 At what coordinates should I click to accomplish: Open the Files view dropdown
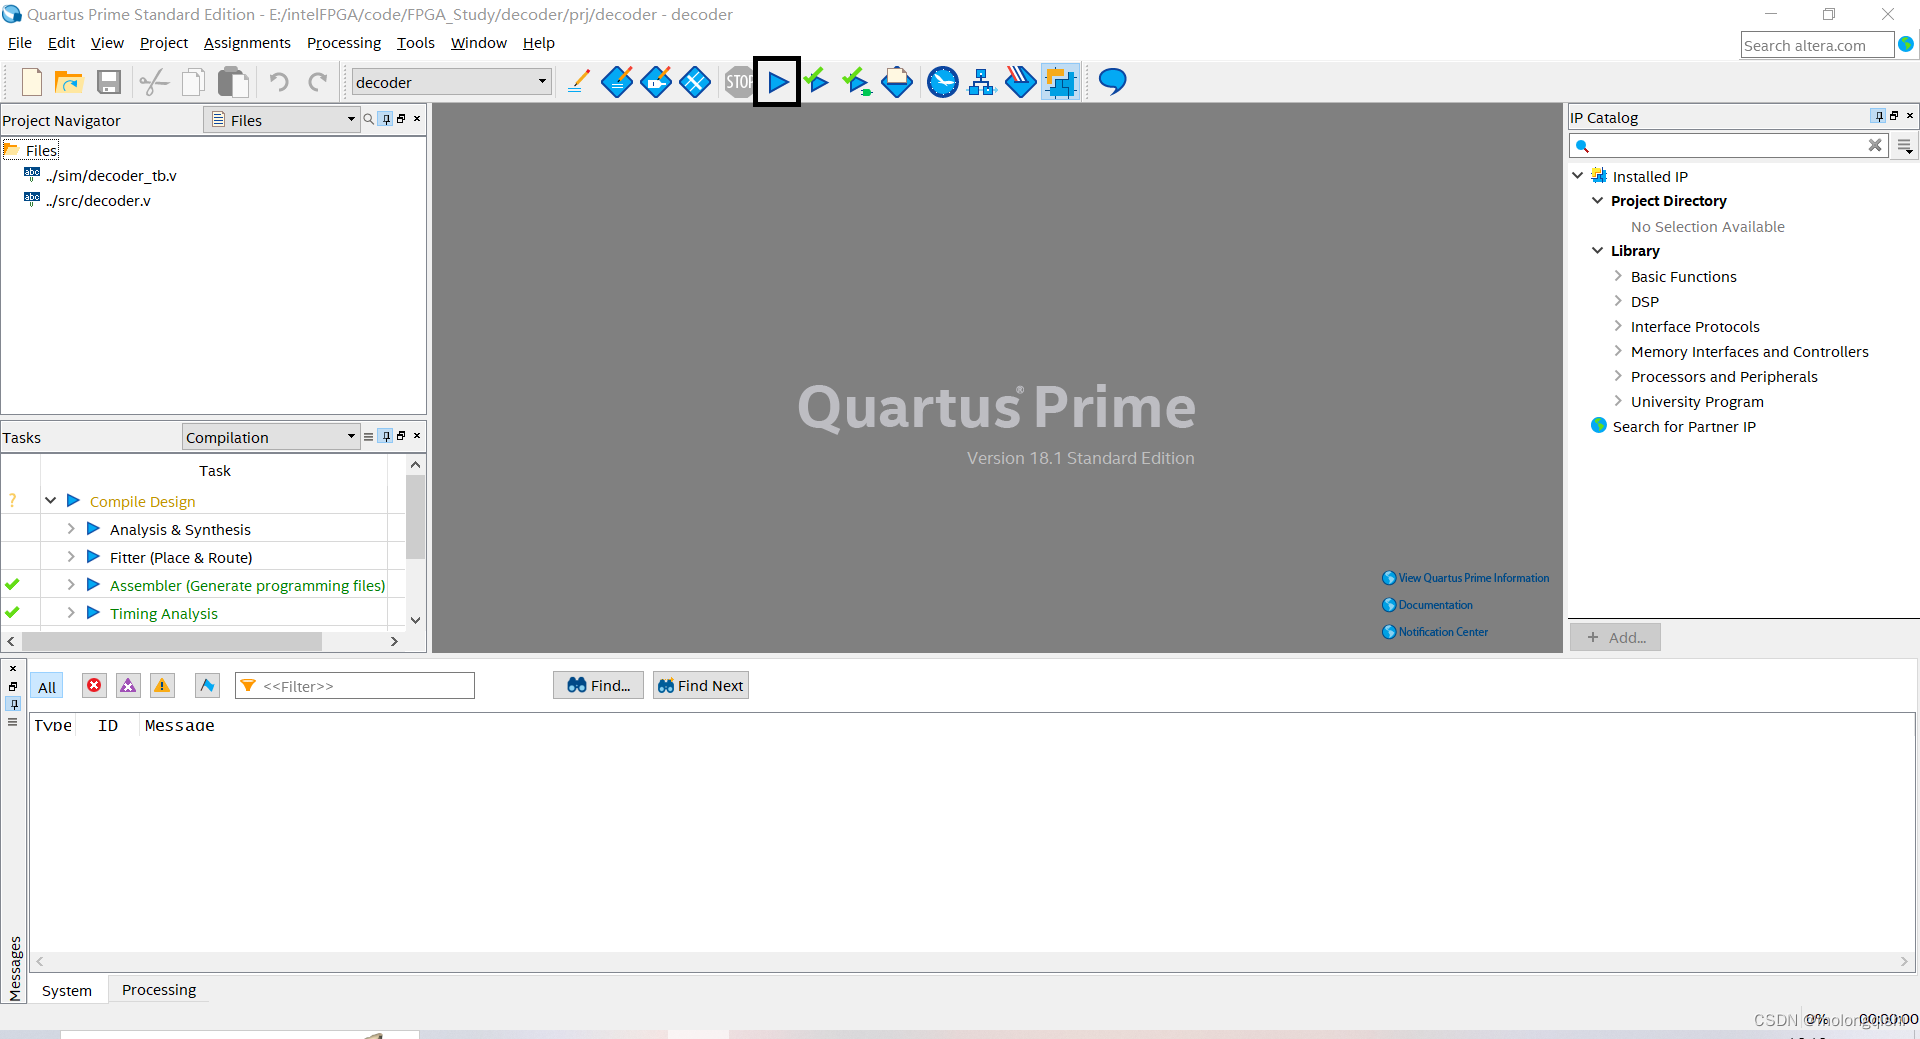[282, 120]
